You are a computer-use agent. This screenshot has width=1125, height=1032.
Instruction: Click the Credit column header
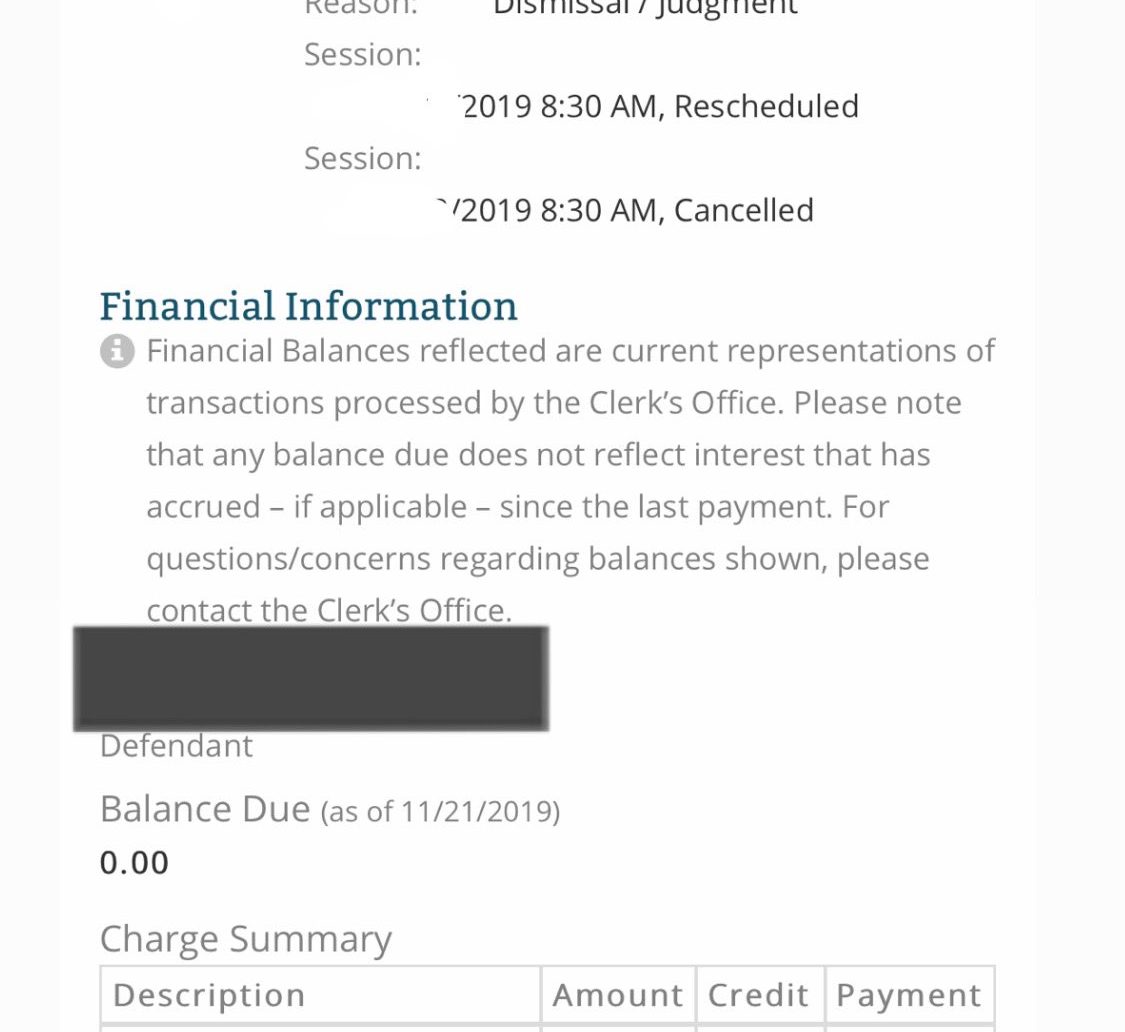coord(759,995)
